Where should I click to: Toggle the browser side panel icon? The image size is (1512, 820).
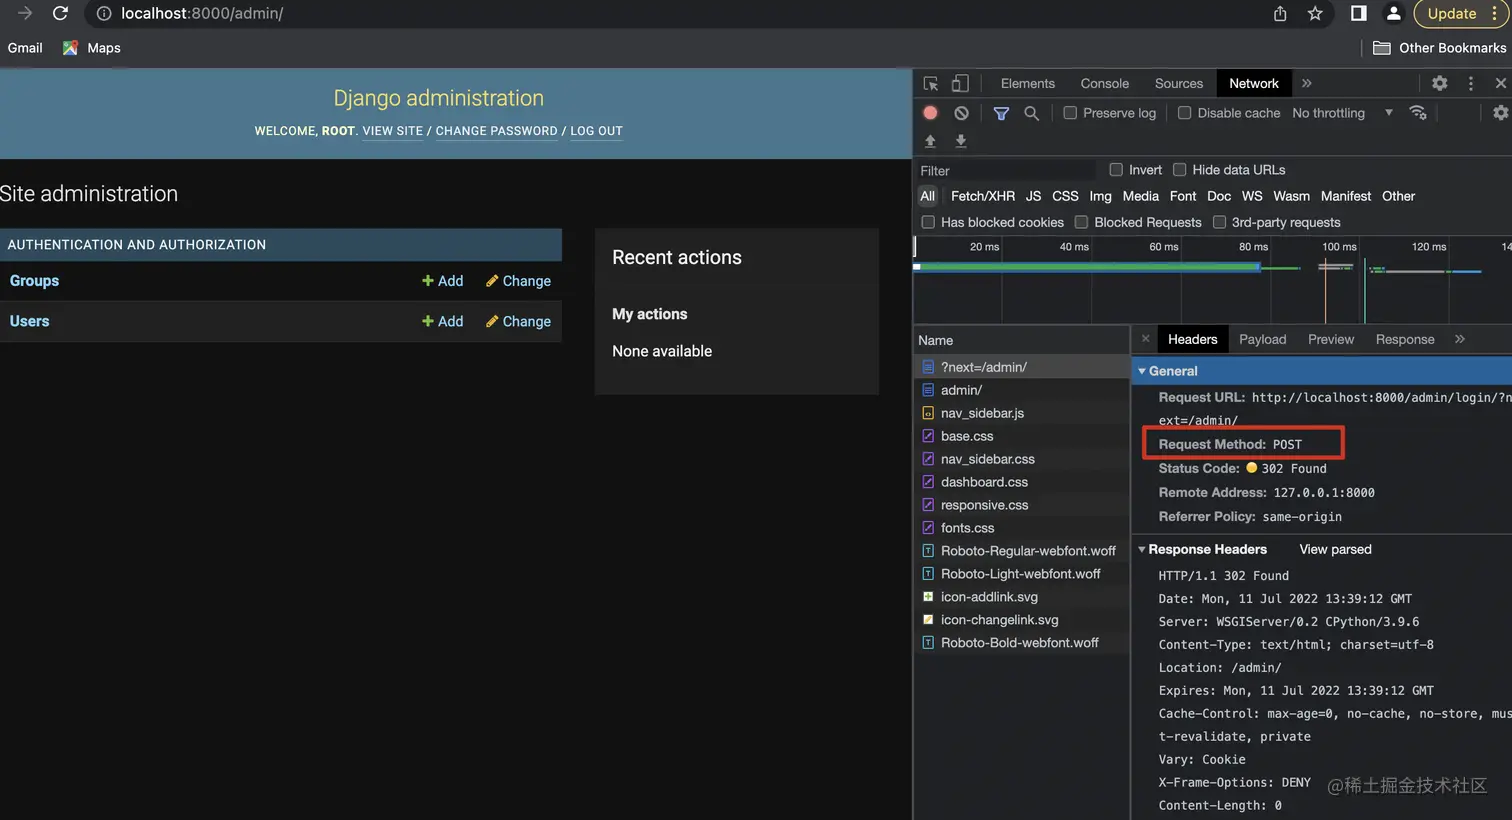point(1358,13)
